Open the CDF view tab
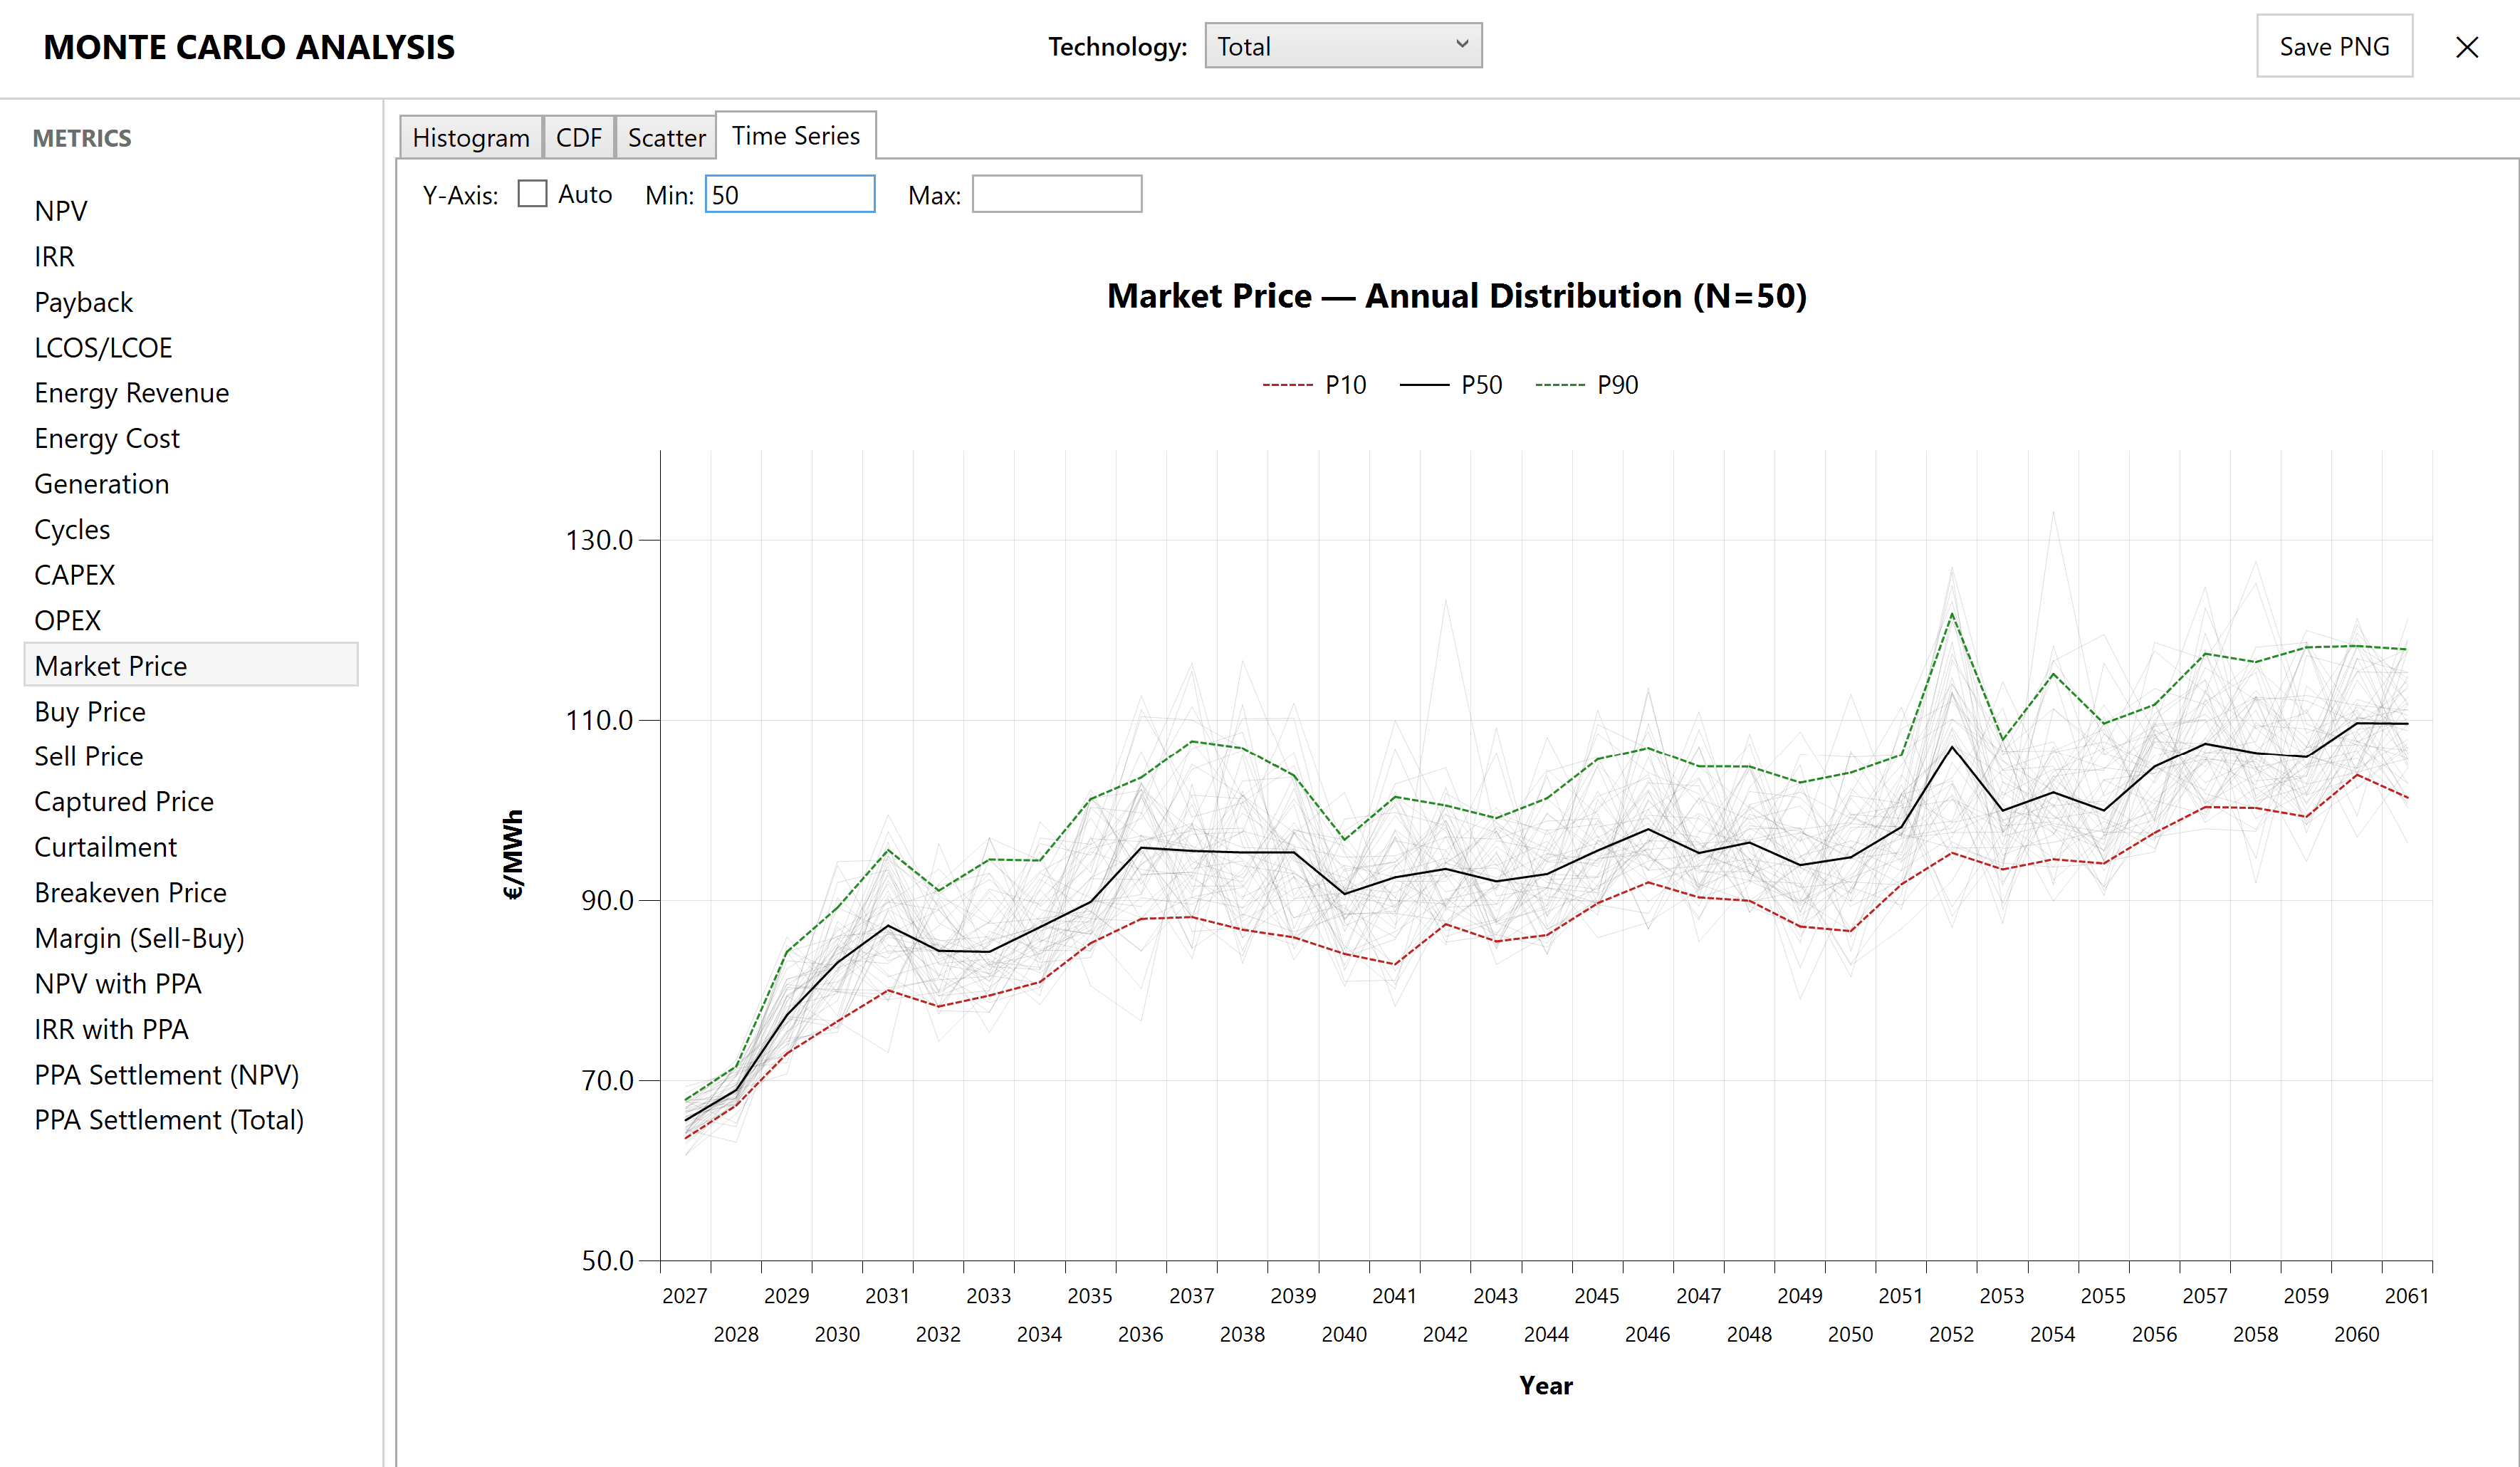2520x1467 pixels. pyautogui.click(x=579, y=137)
